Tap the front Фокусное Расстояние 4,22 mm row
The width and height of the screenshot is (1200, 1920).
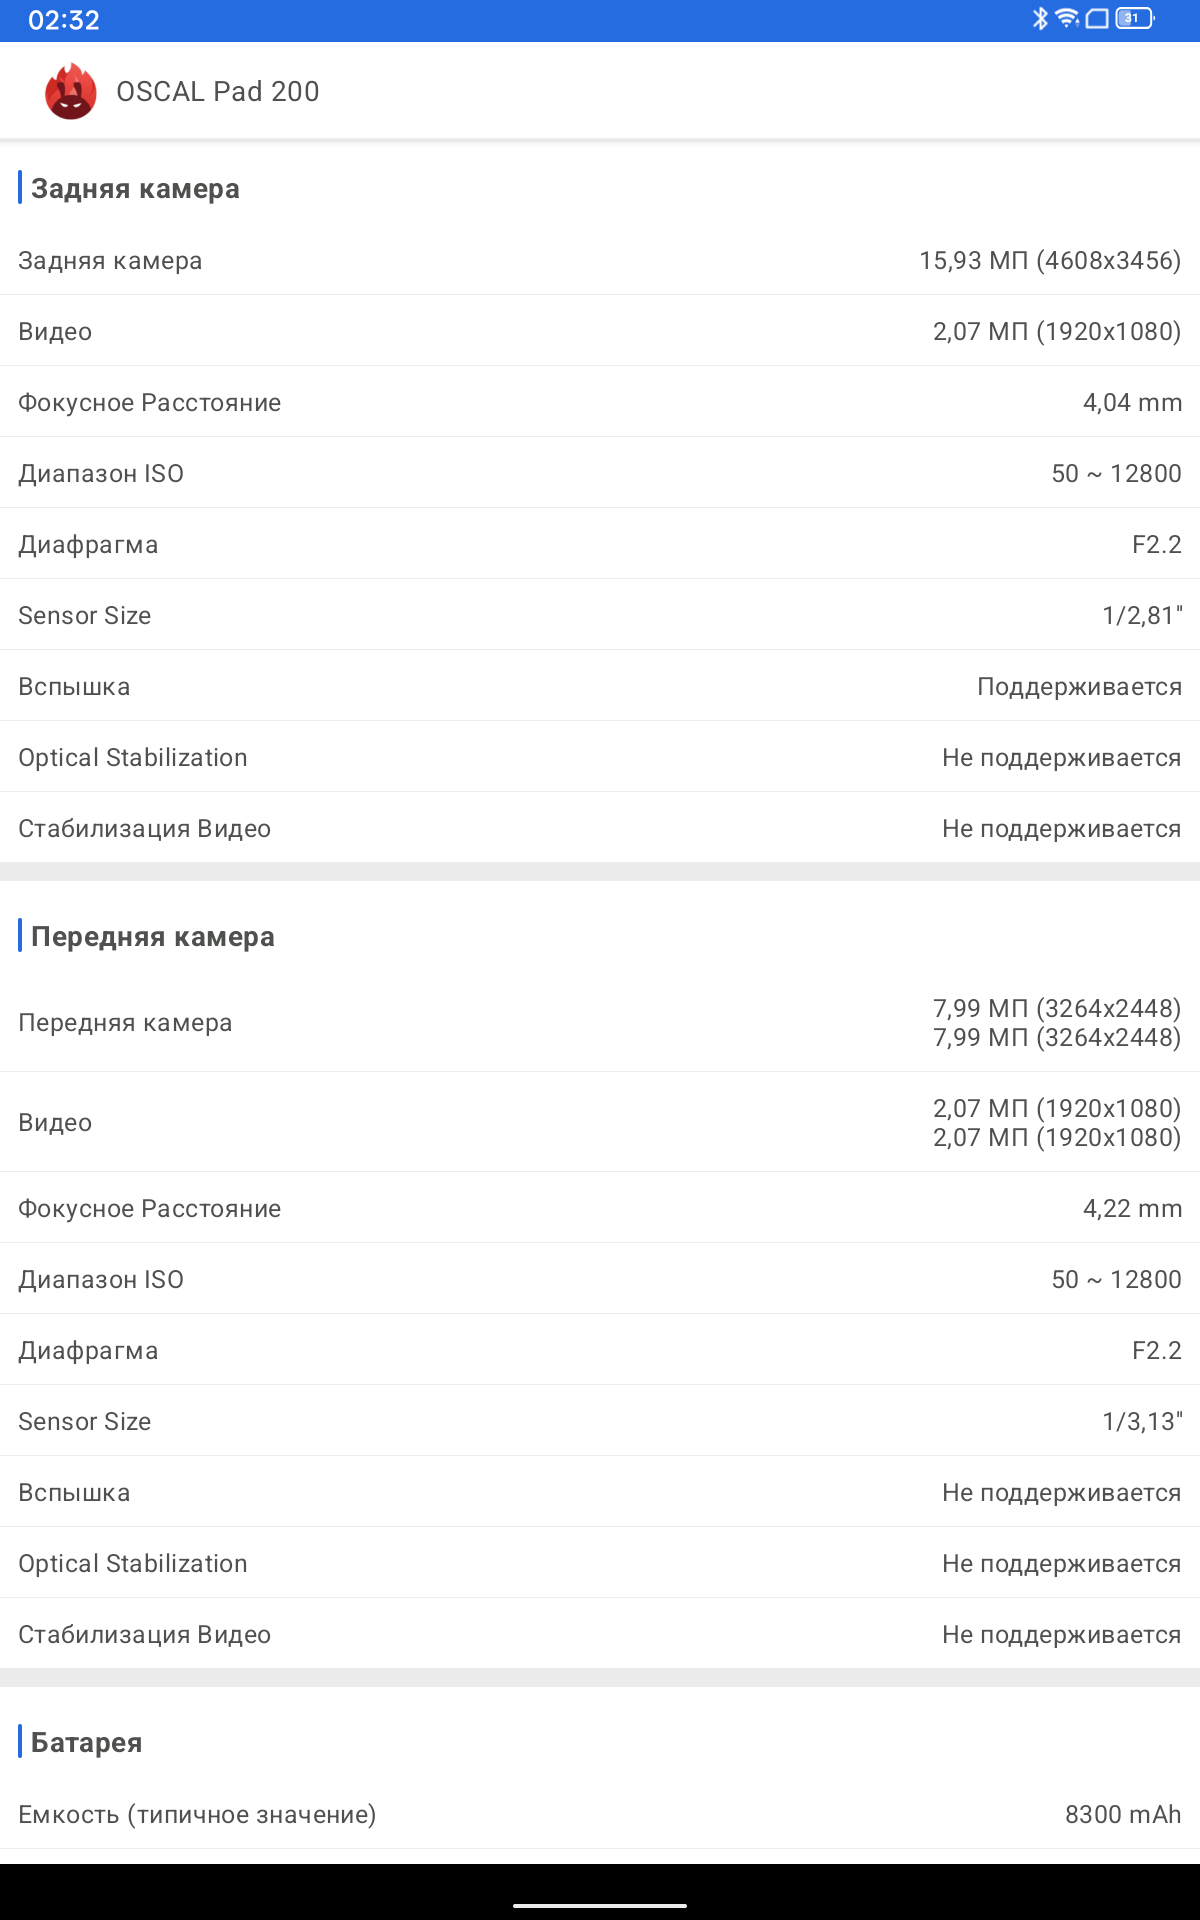pos(600,1208)
